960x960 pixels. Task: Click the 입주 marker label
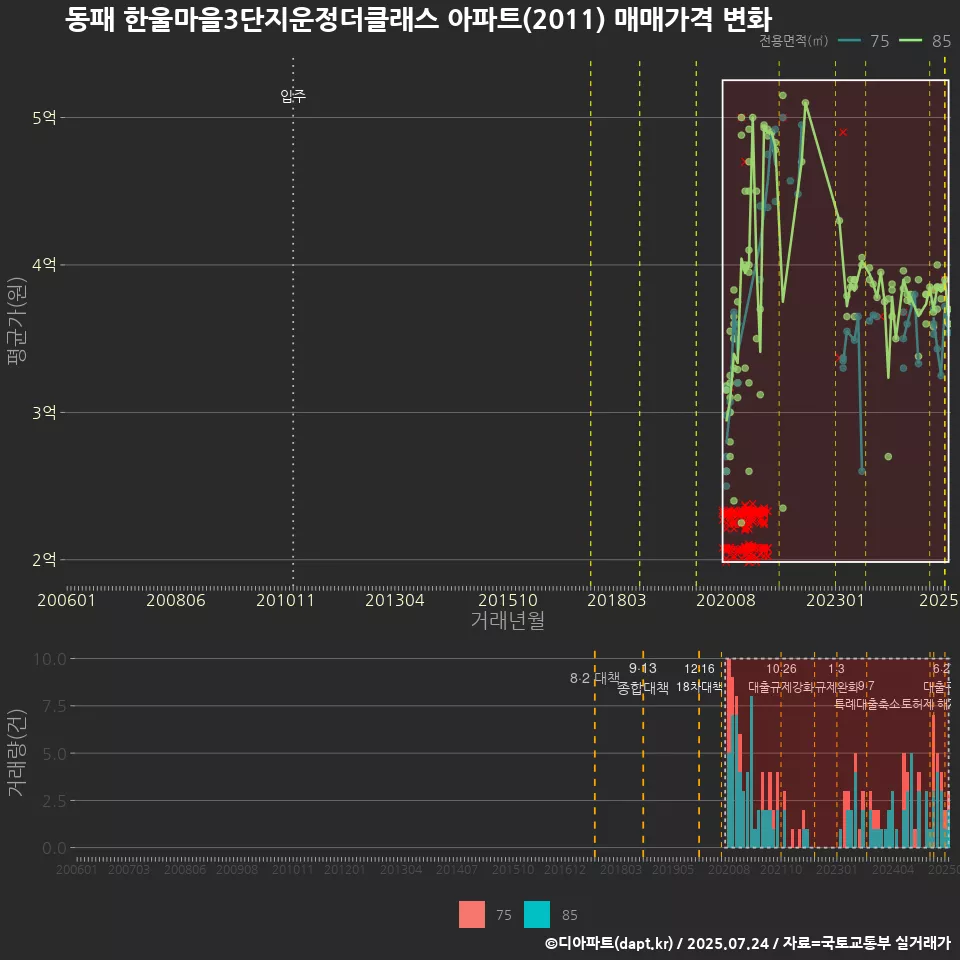click(x=293, y=96)
